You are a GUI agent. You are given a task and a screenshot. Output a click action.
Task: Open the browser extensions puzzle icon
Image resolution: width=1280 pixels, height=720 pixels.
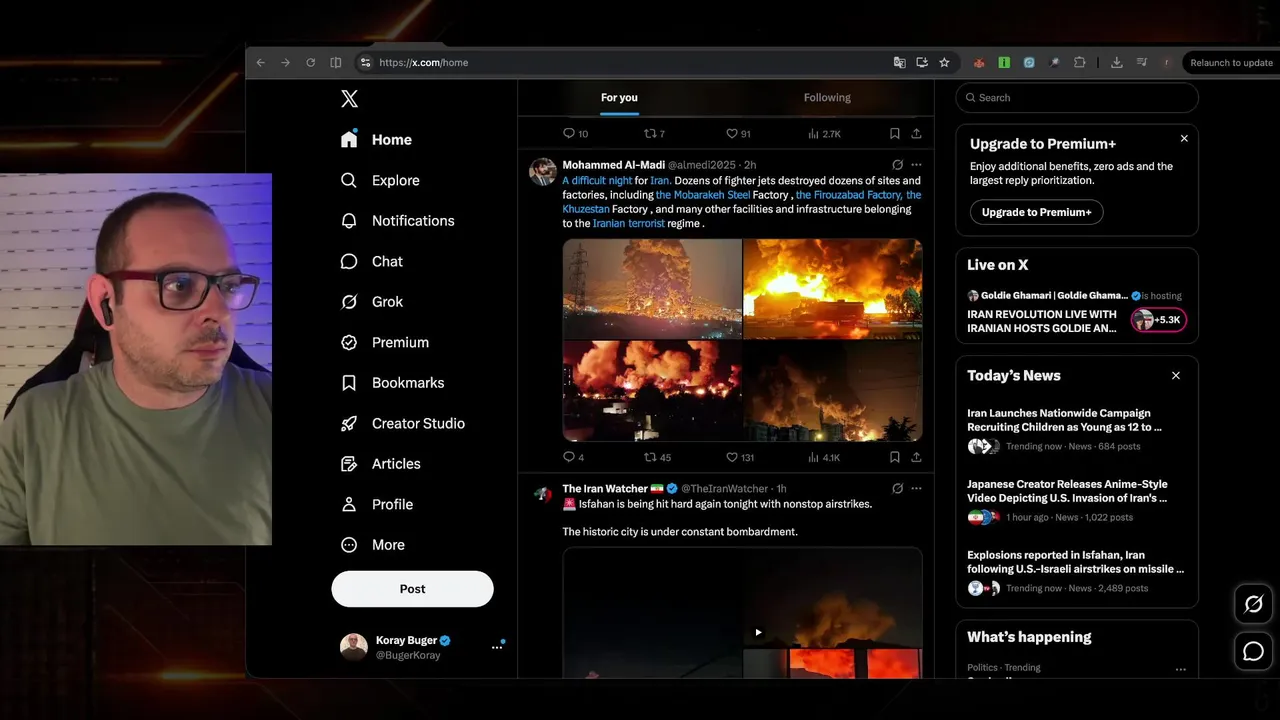pos(1080,62)
